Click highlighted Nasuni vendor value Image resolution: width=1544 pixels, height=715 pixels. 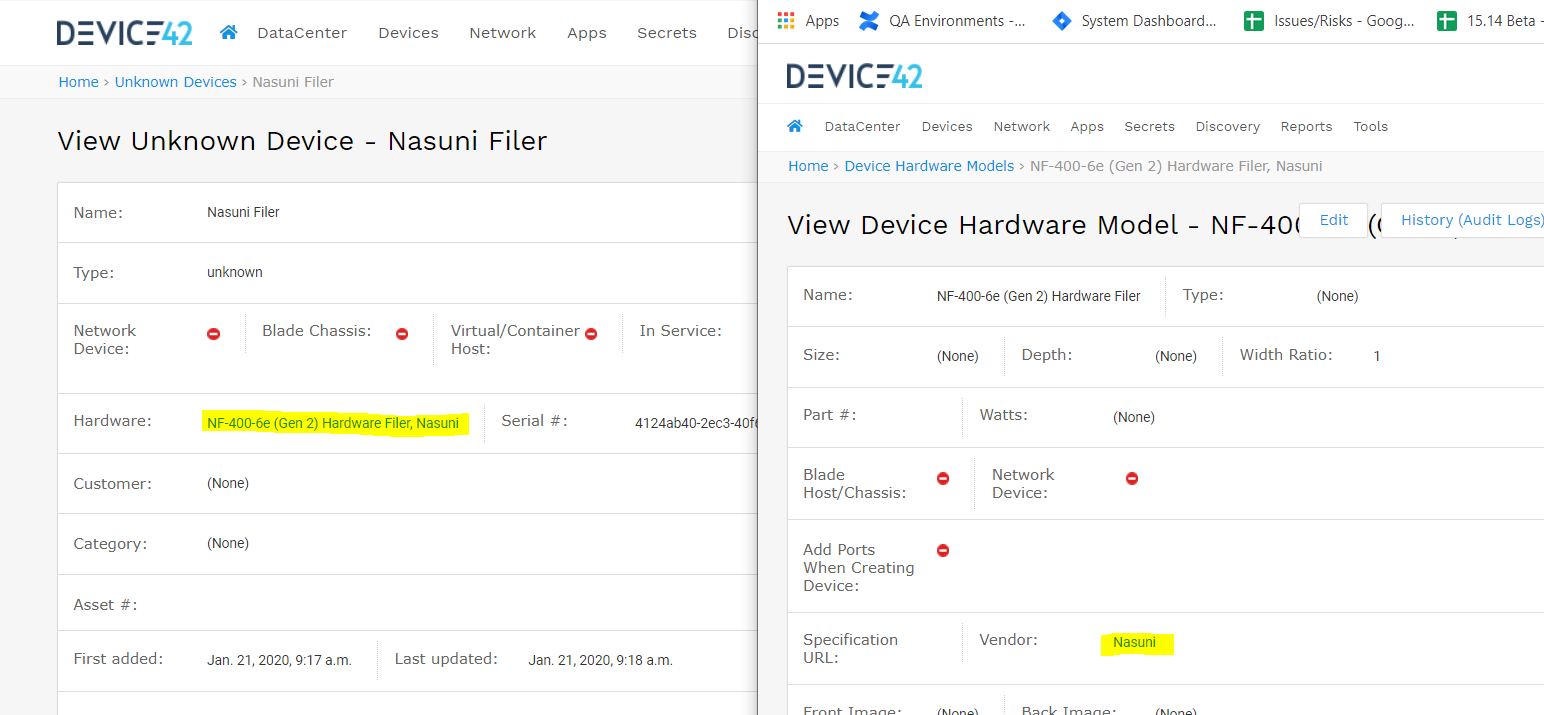pos(1135,643)
